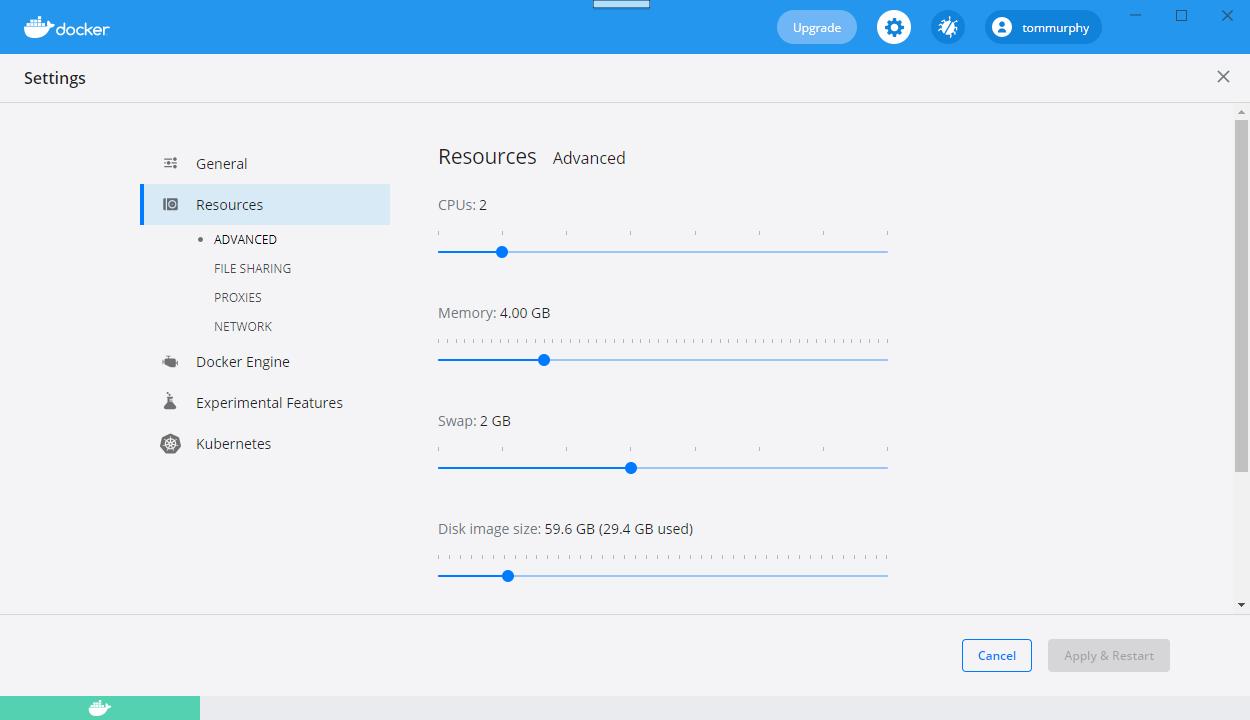The width and height of the screenshot is (1250, 720).
Task: Select the Resources section in sidebar
Action: coord(229,205)
